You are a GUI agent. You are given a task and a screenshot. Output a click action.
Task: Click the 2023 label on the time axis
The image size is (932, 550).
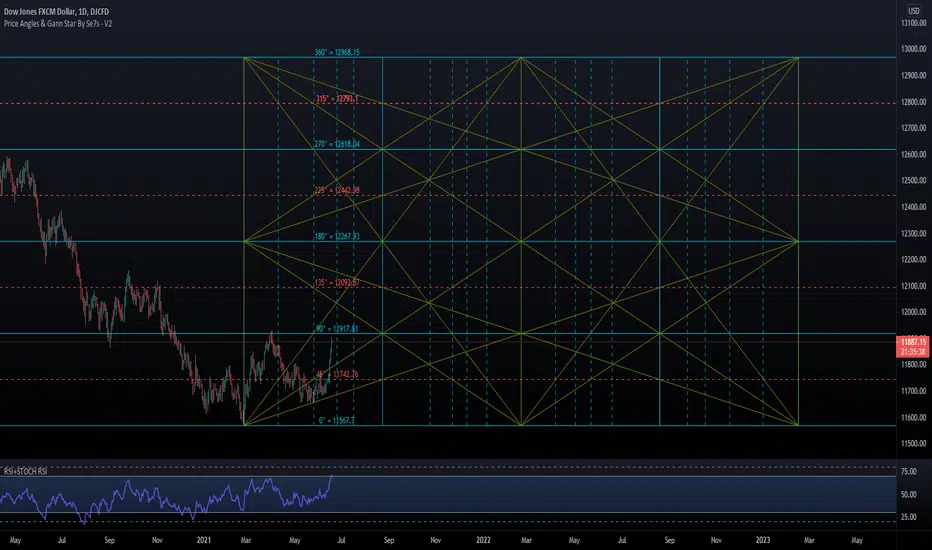[762, 539]
